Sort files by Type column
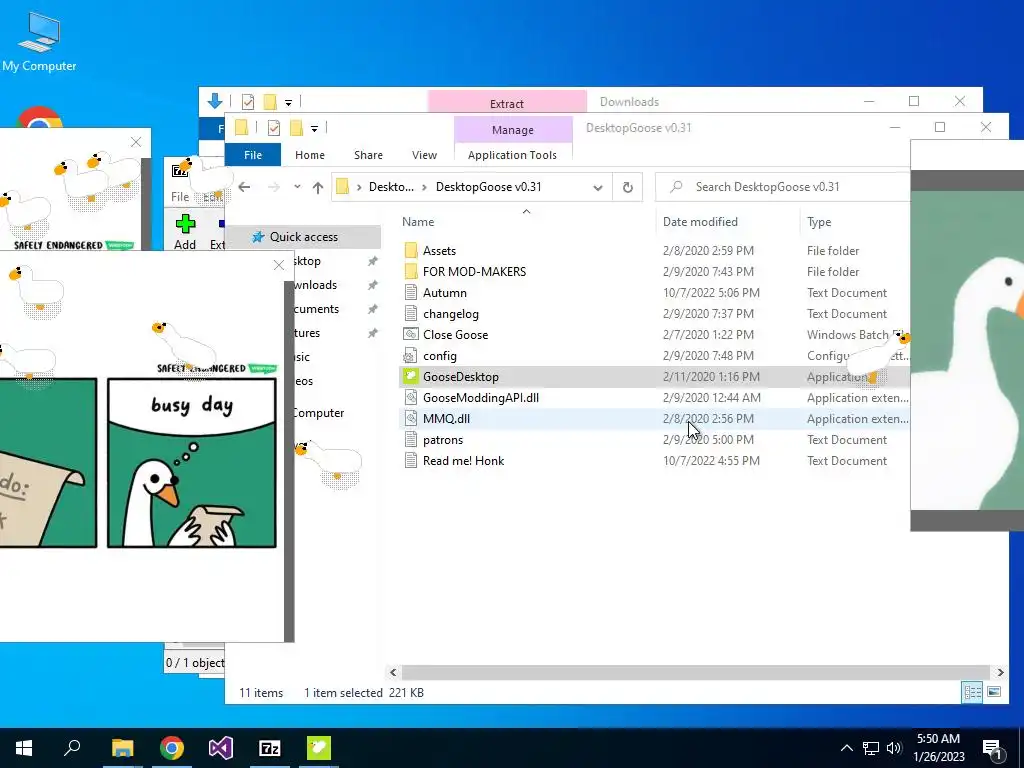The height and width of the screenshot is (768, 1024). 819,222
